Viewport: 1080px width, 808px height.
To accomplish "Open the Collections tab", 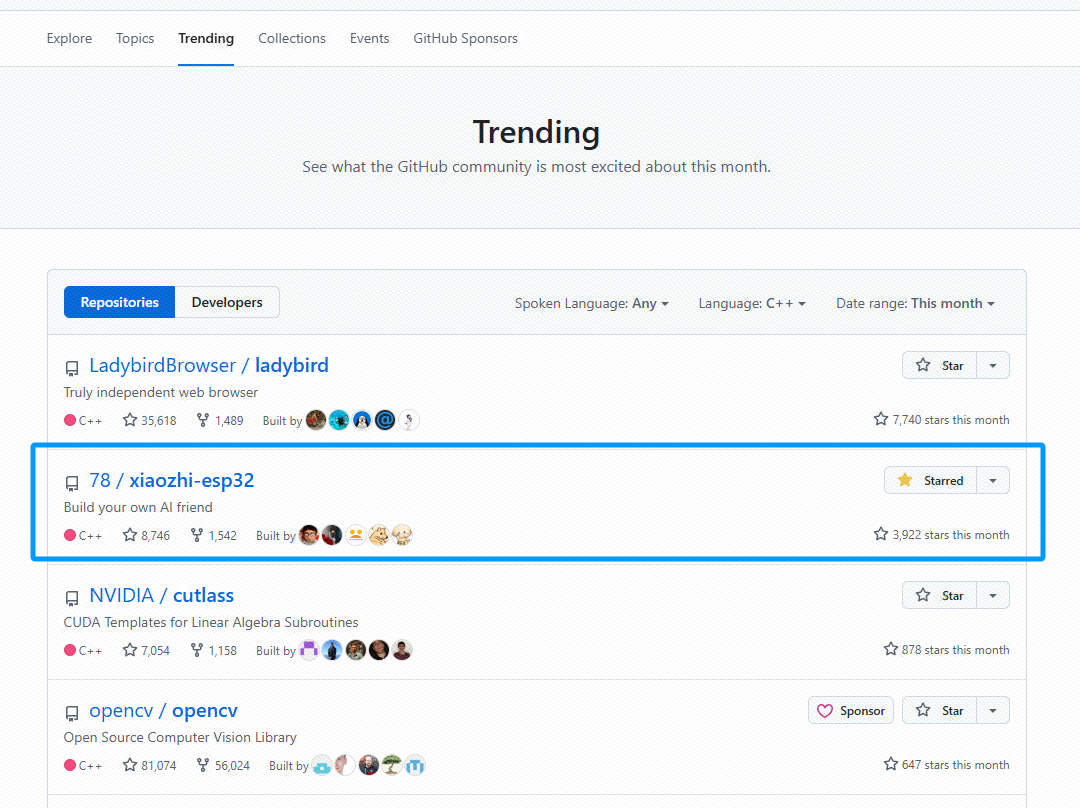I will pos(292,39).
